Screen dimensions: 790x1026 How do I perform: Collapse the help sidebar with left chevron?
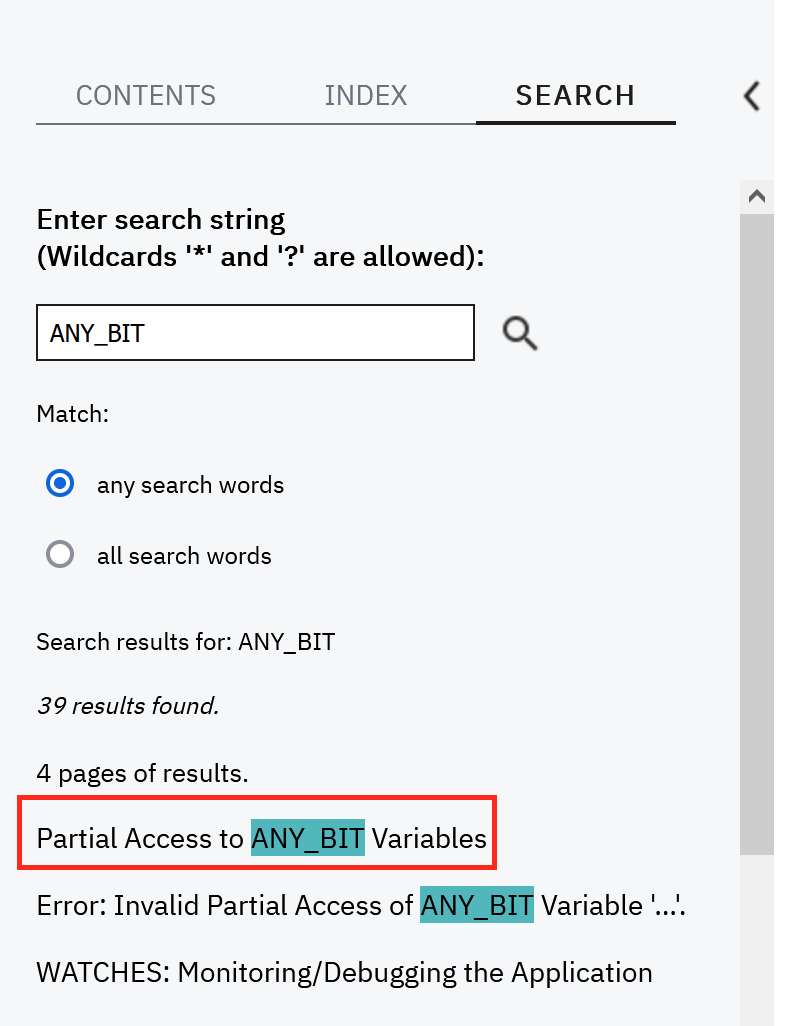(x=752, y=96)
